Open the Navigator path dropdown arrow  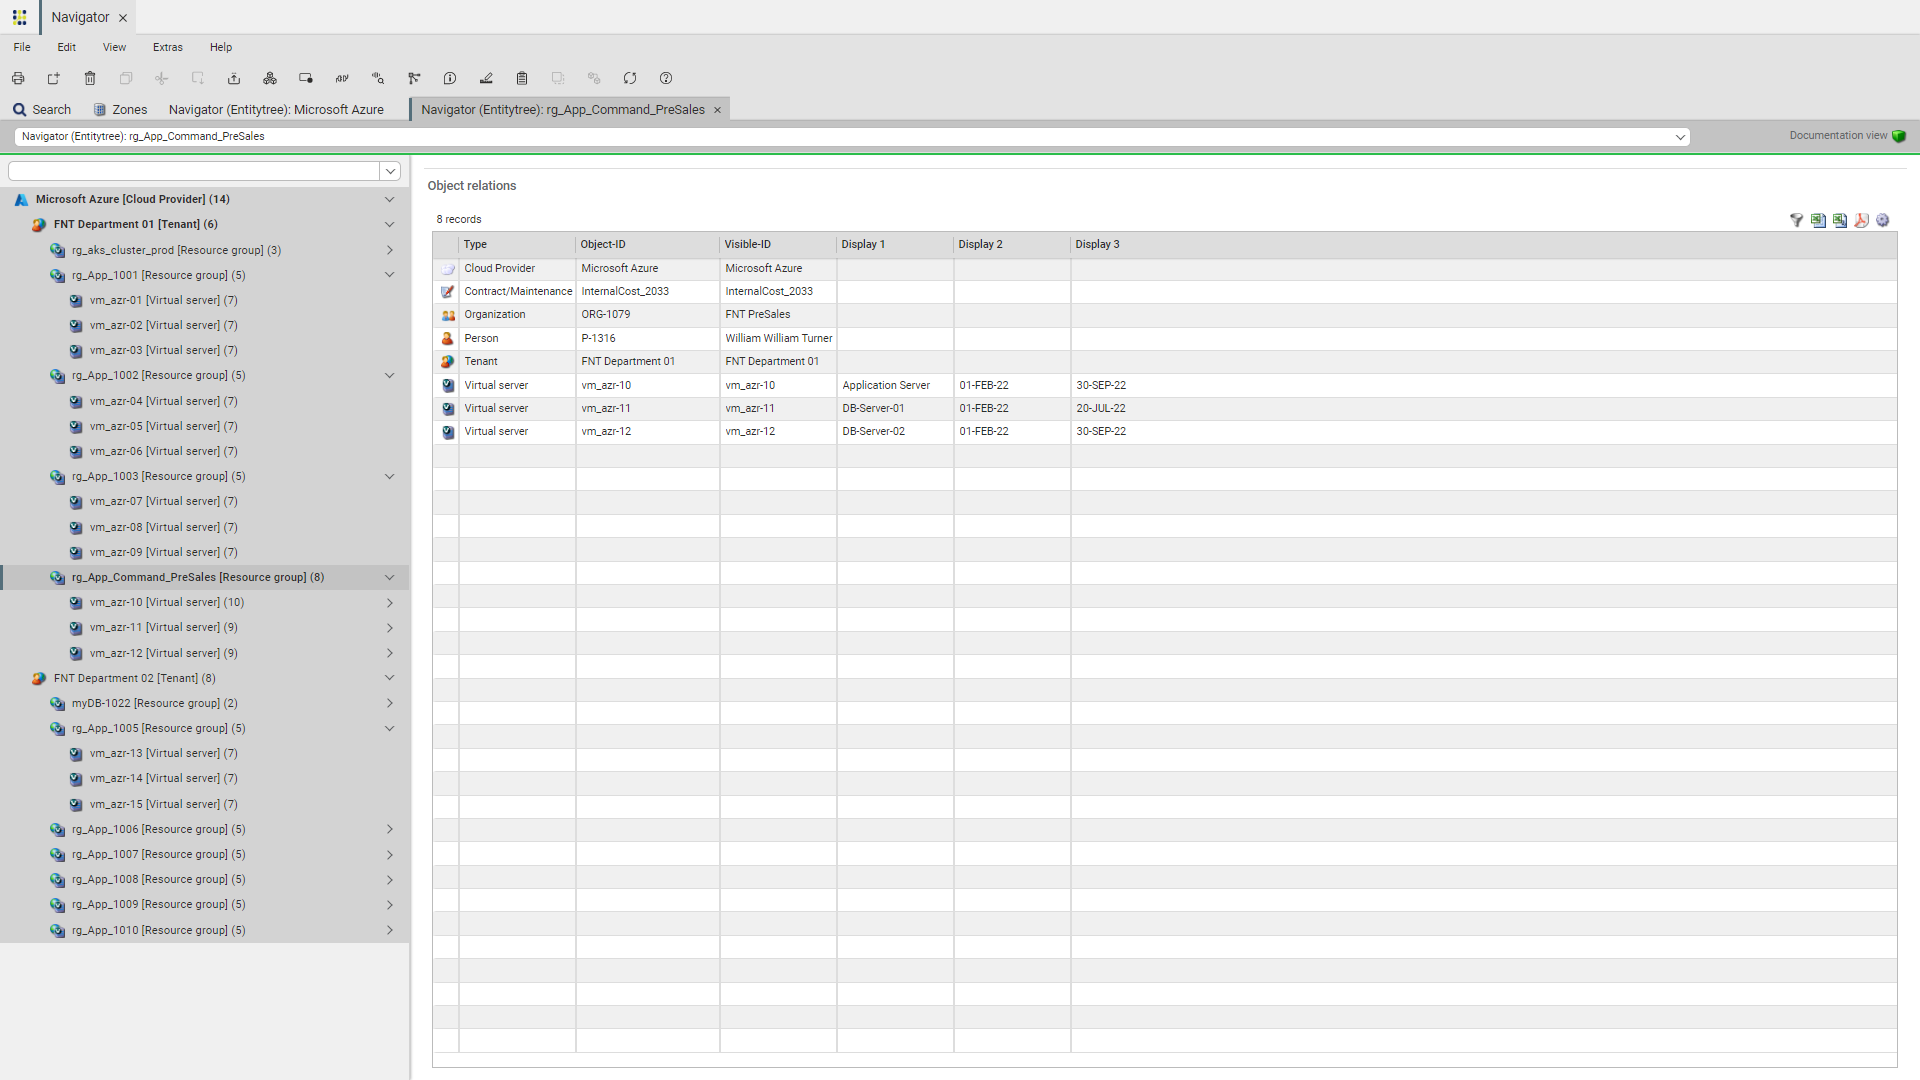[x=1680, y=137]
